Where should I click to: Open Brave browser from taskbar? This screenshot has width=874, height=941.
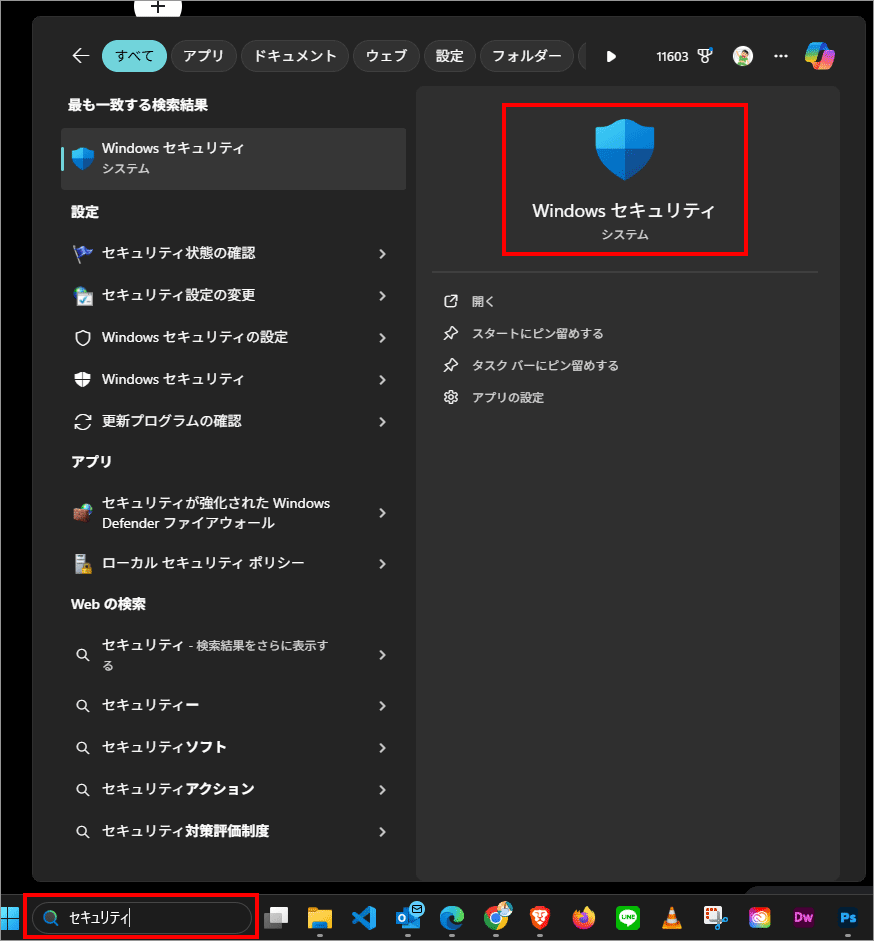(x=539, y=918)
